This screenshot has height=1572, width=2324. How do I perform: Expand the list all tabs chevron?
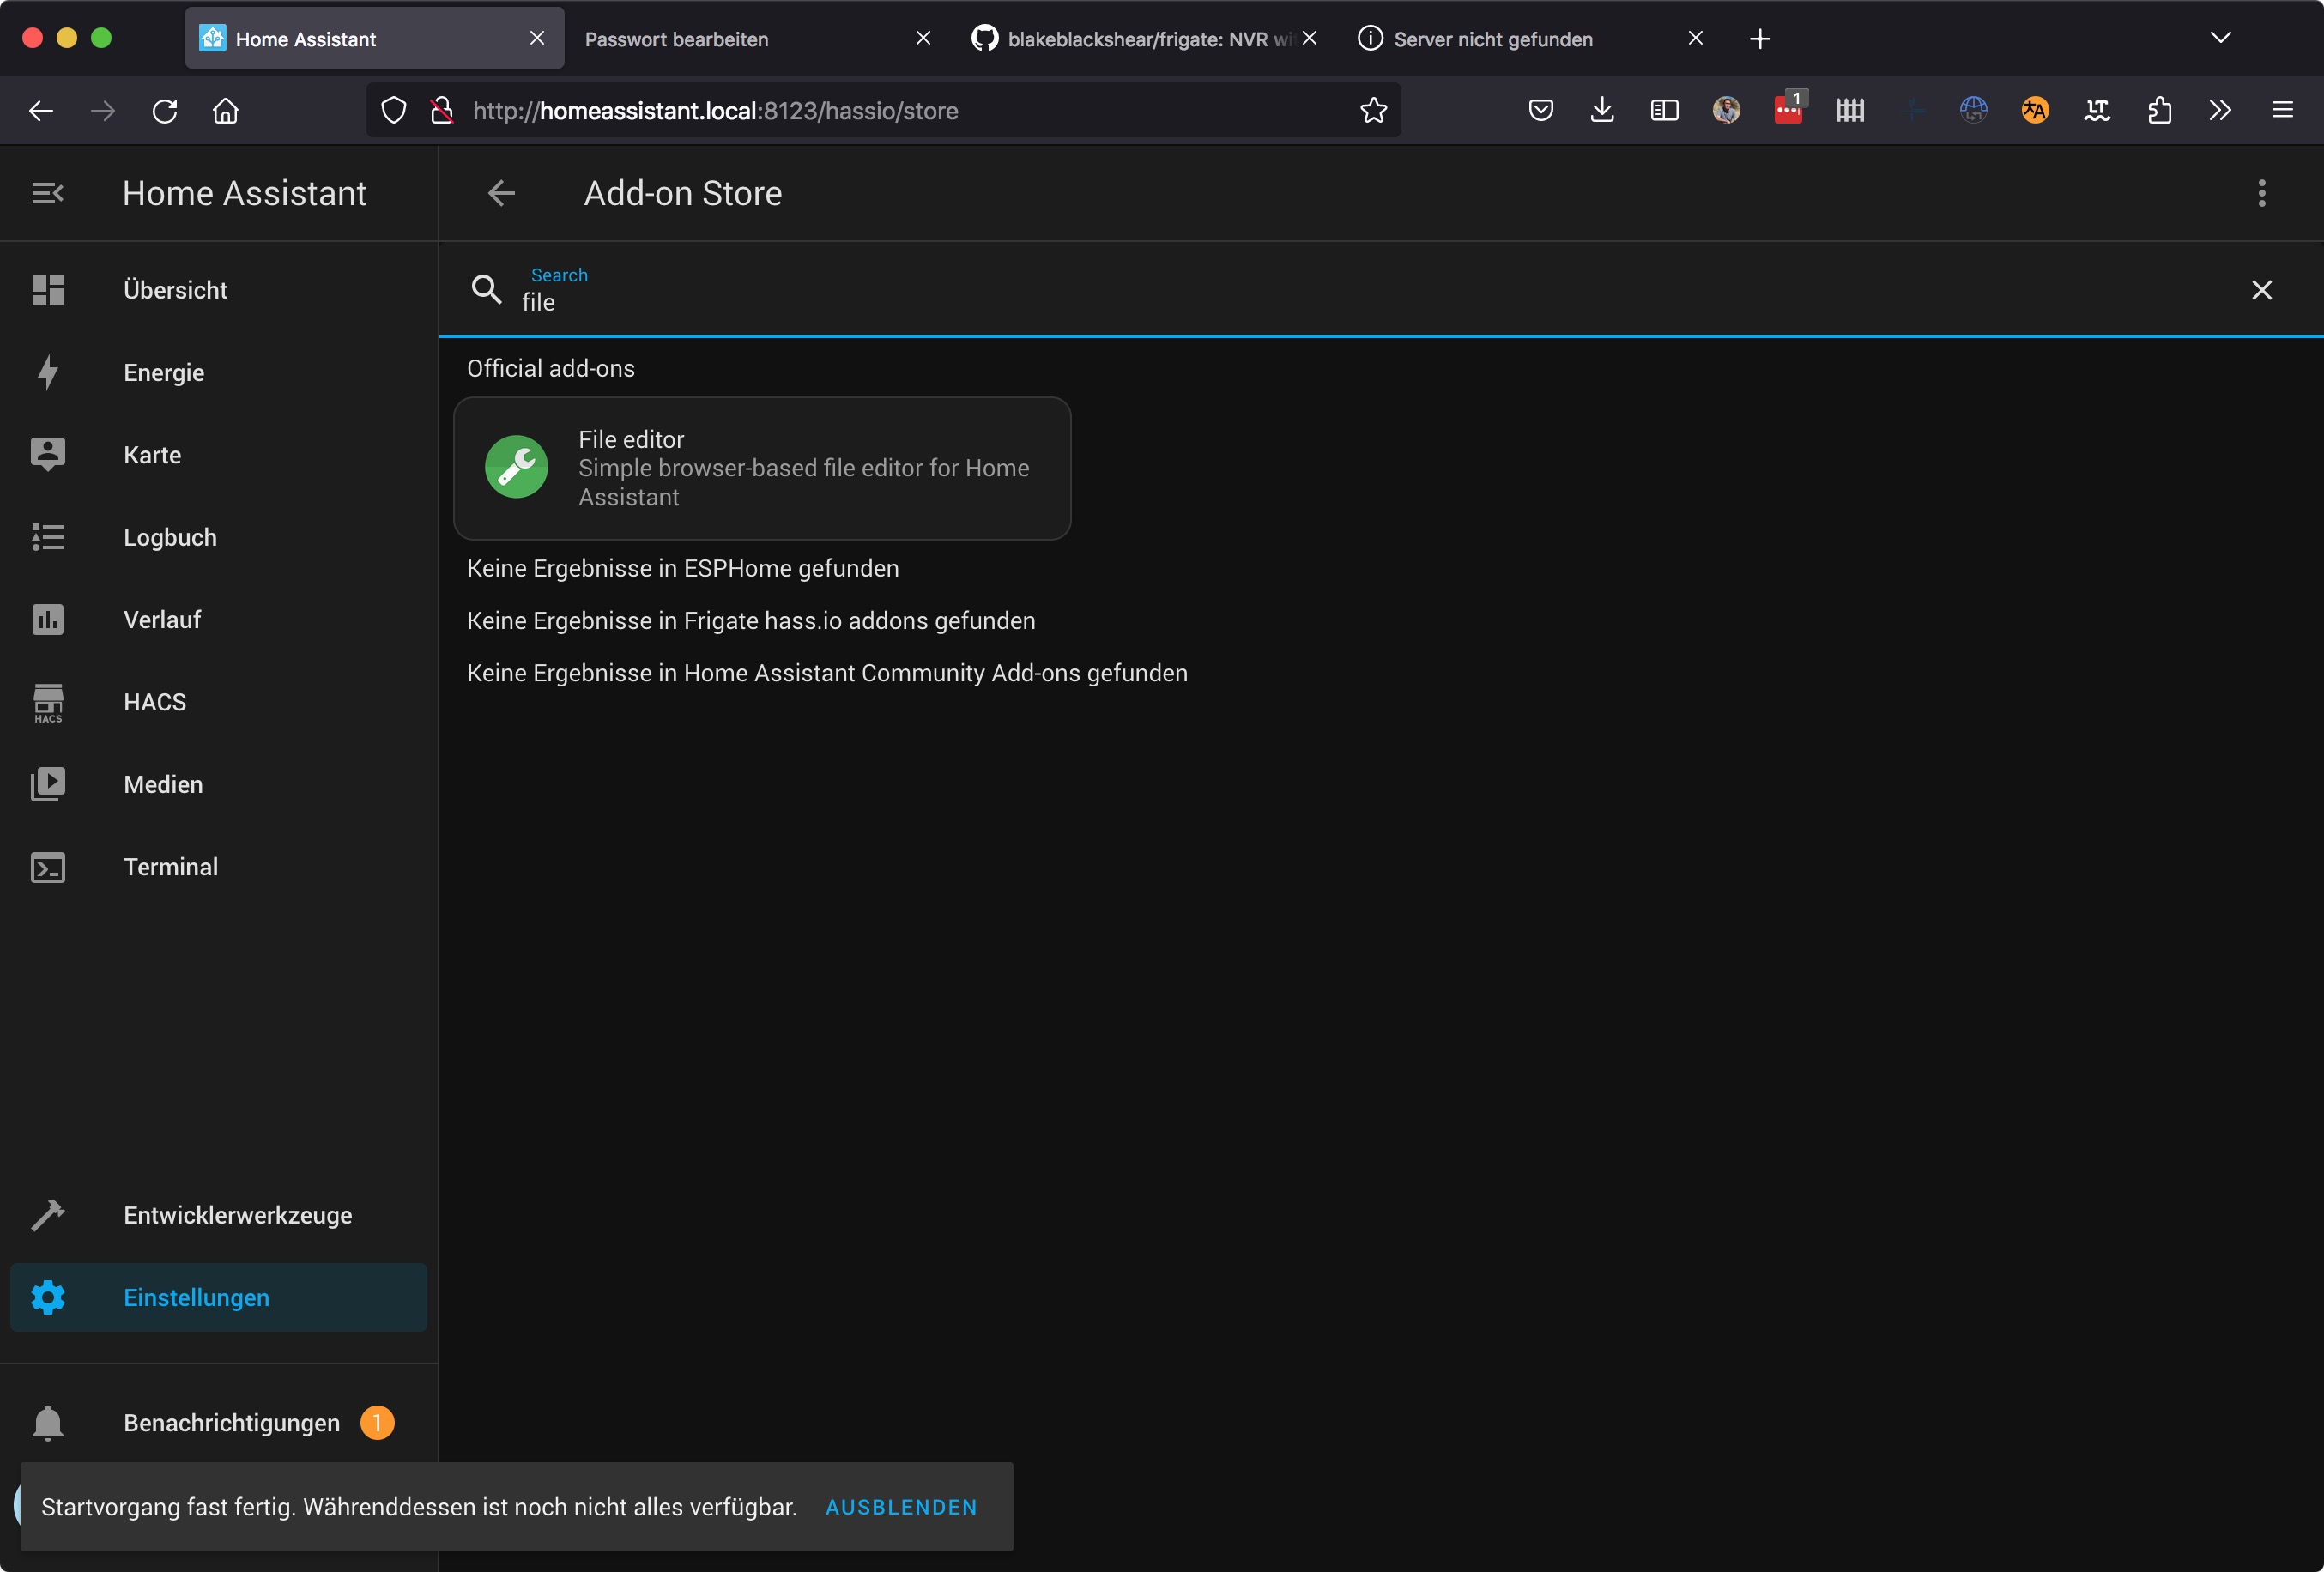point(2220,38)
